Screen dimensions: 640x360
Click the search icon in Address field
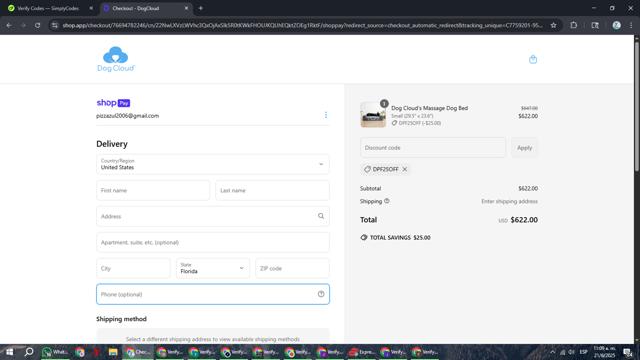click(x=321, y=216)
